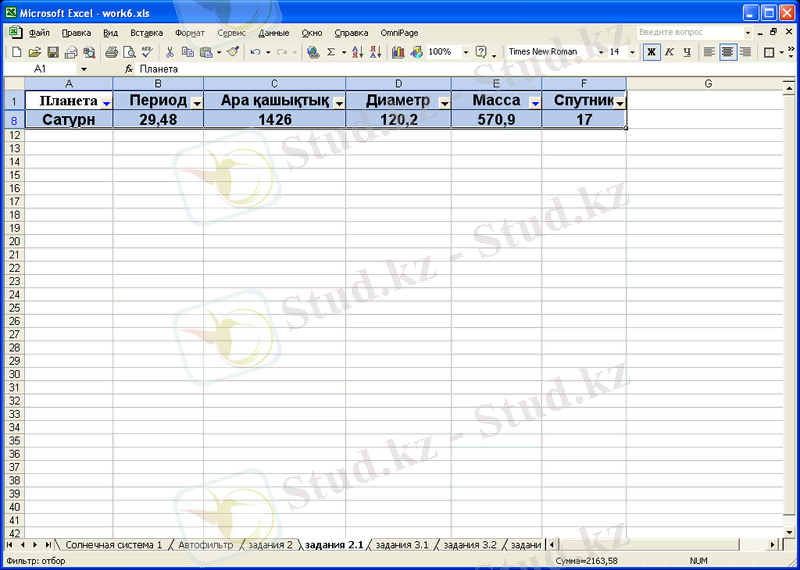
Task: Switch to задания 3.1 sheet tab
Action: point(402,545)
